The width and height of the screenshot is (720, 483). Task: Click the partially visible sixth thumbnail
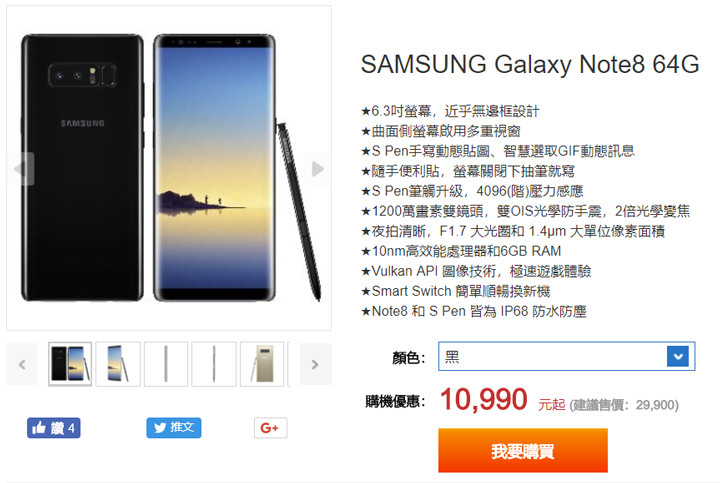pyautogui.click(x=289, y=364)
